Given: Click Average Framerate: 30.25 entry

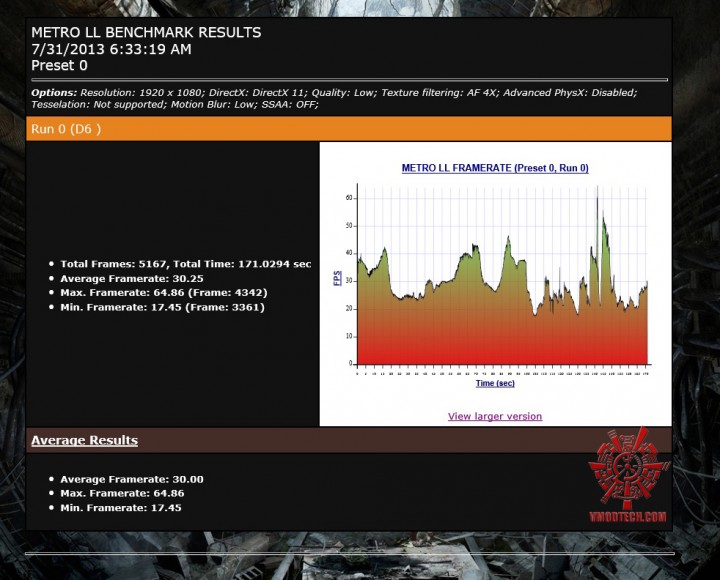Looking at the screenshot, I should (132, 278).
